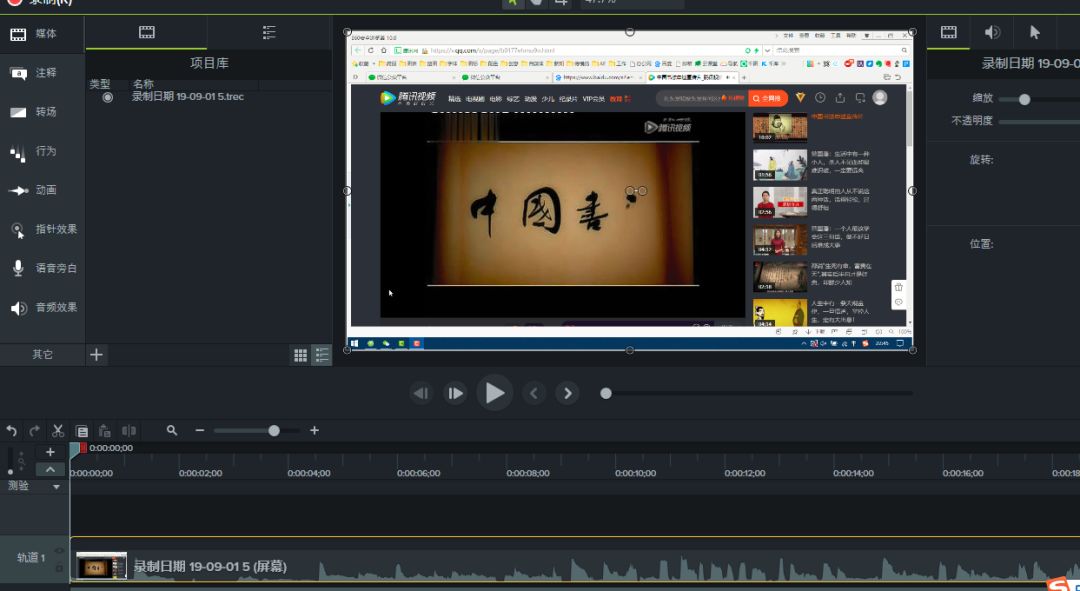The width and height of the screenshot is (1080, 591).
Task: Open the 注释 (Annotations) tool
Action: (x=33, y=73)
